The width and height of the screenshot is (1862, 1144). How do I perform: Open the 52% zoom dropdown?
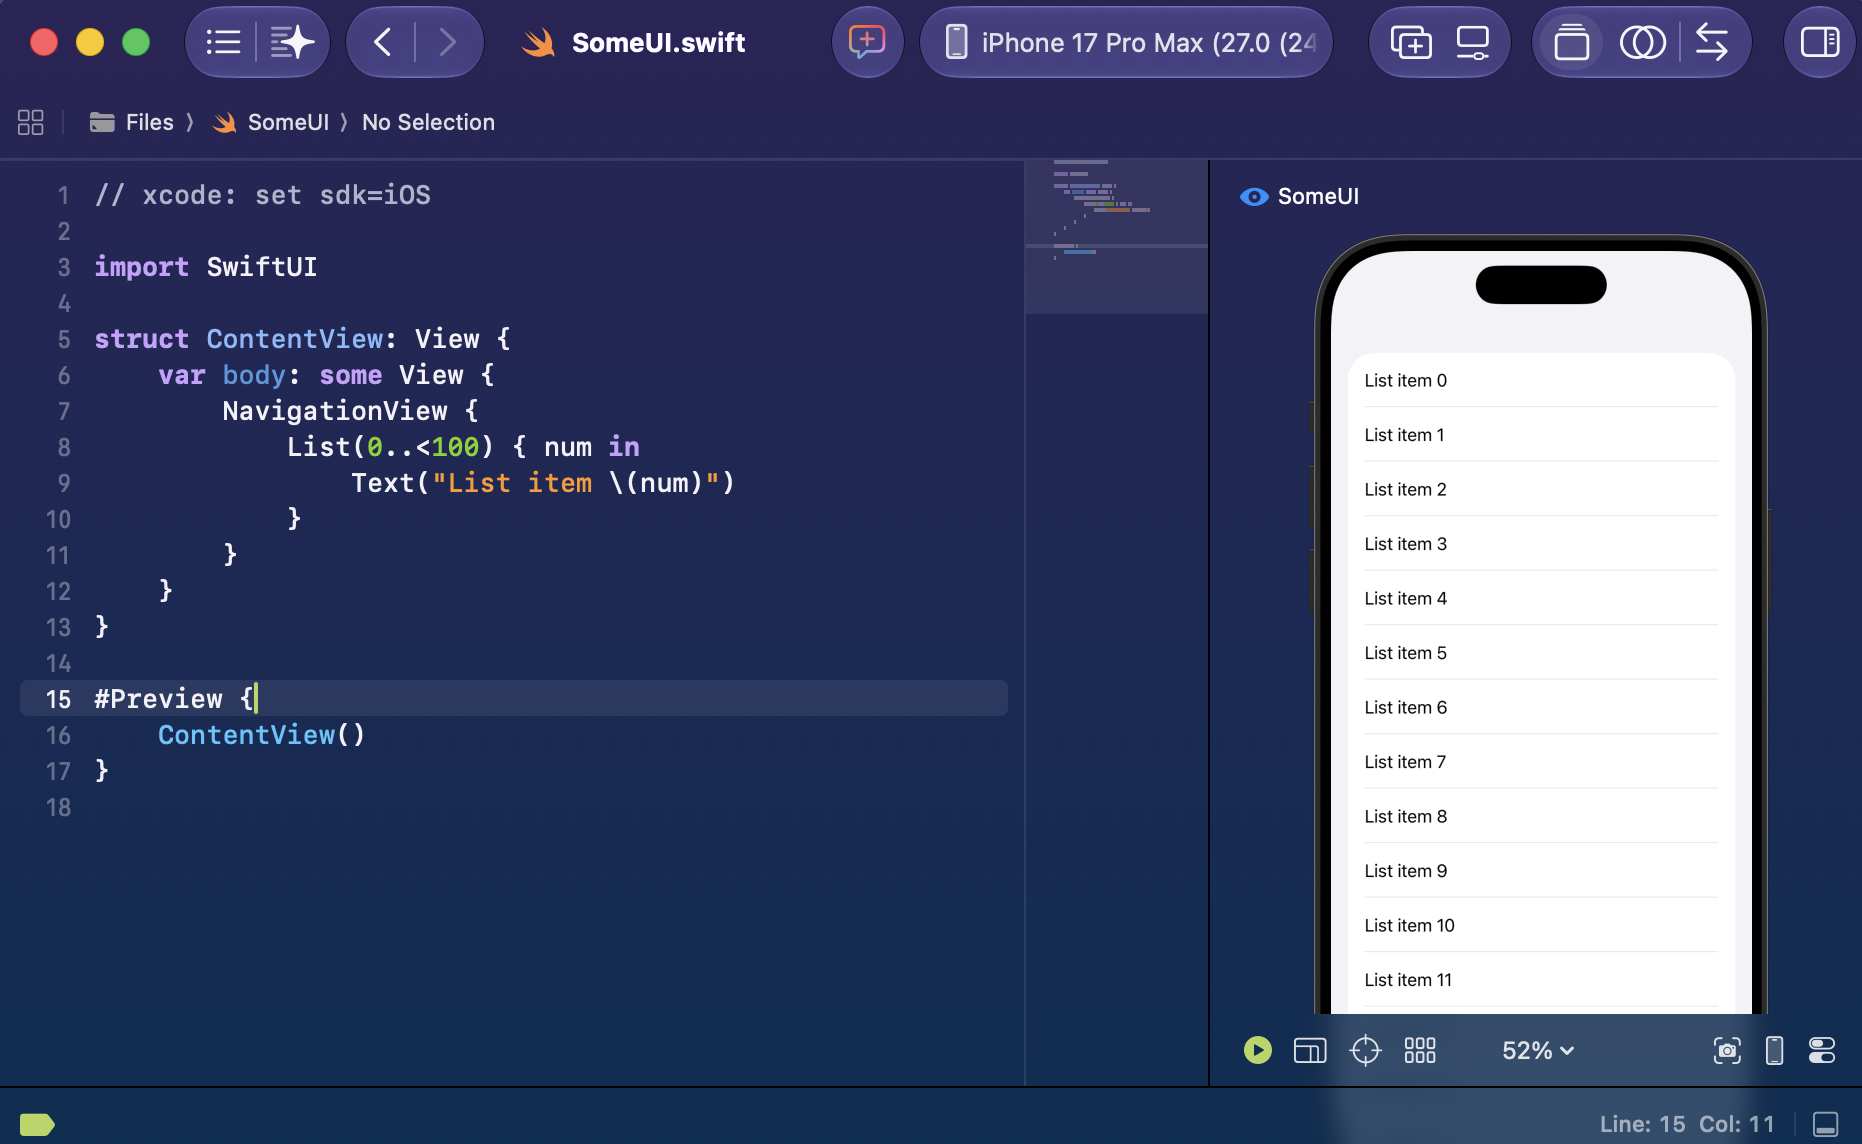[1538, 1050]
